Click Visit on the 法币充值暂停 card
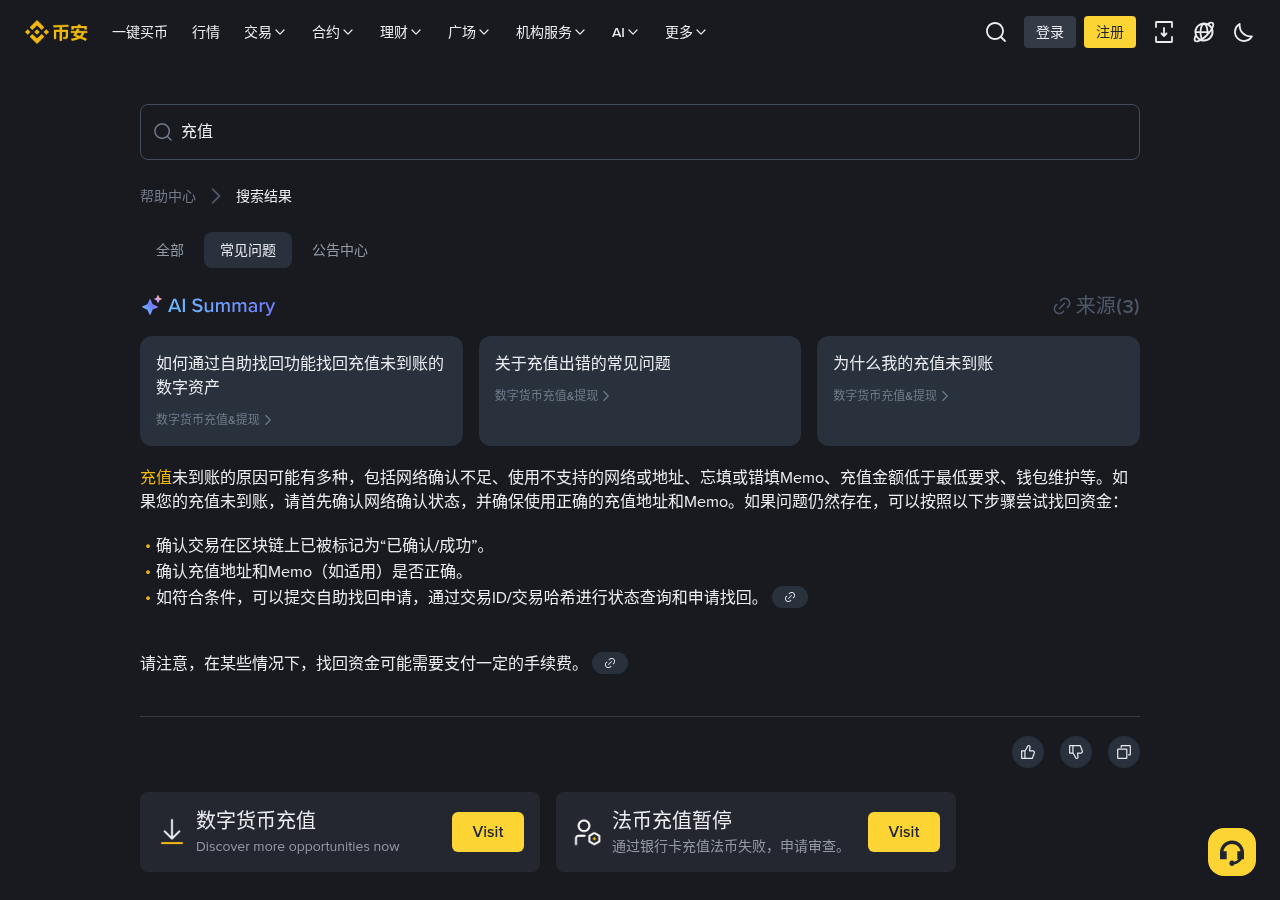 click(x=904, y=832)
